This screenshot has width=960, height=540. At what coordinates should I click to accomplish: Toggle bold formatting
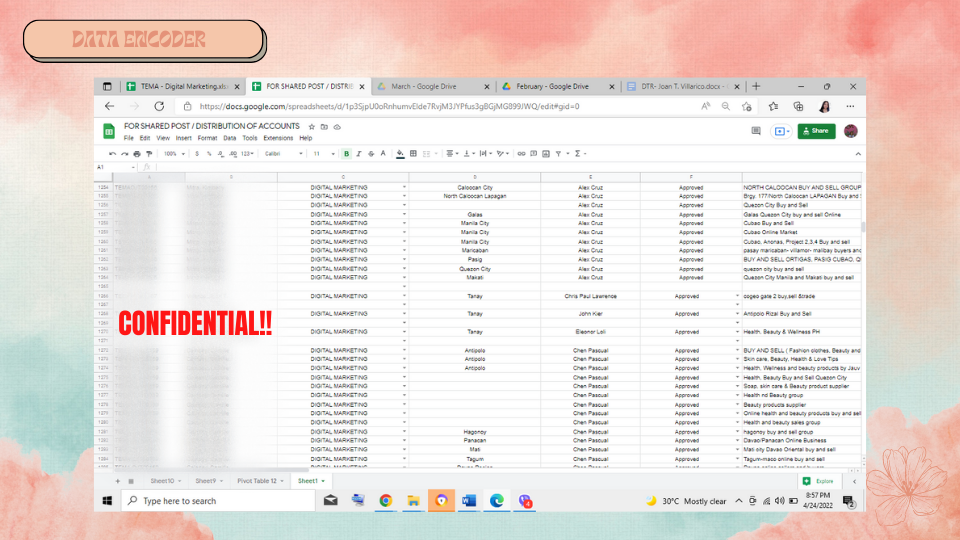coord(347,154)
